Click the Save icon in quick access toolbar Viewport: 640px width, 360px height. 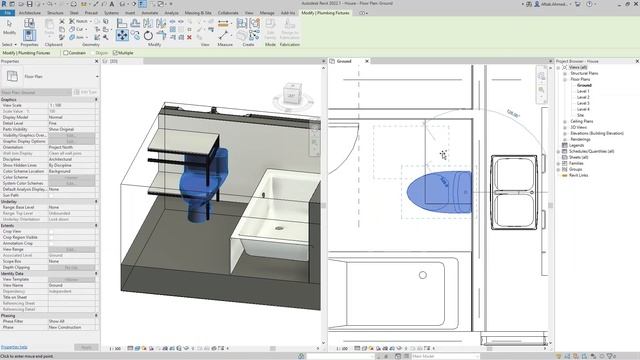pyautogui.click(x=29, y=4)
